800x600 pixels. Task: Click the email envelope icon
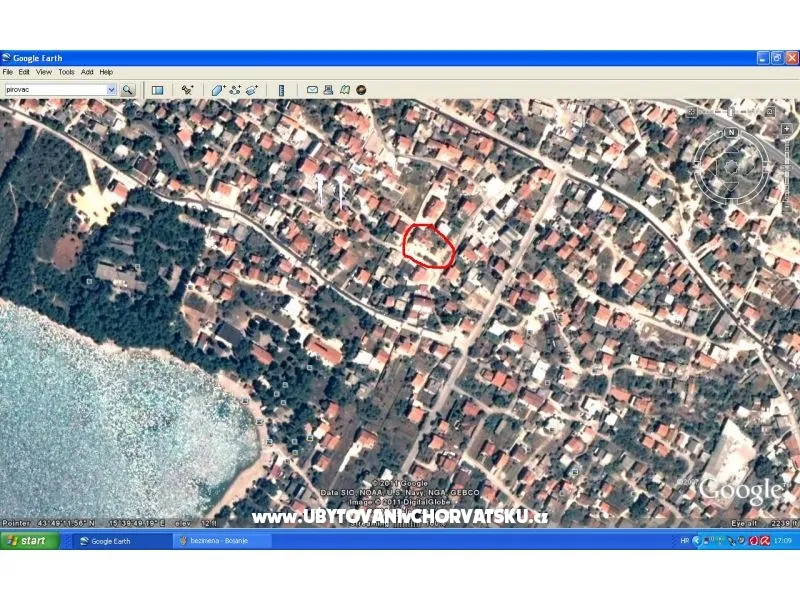[x=312, y=90]
